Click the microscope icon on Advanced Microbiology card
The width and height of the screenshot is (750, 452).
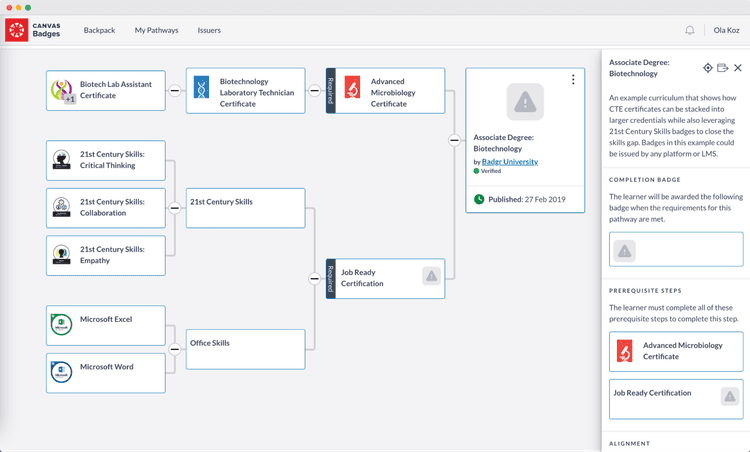[x=352, y=87]
